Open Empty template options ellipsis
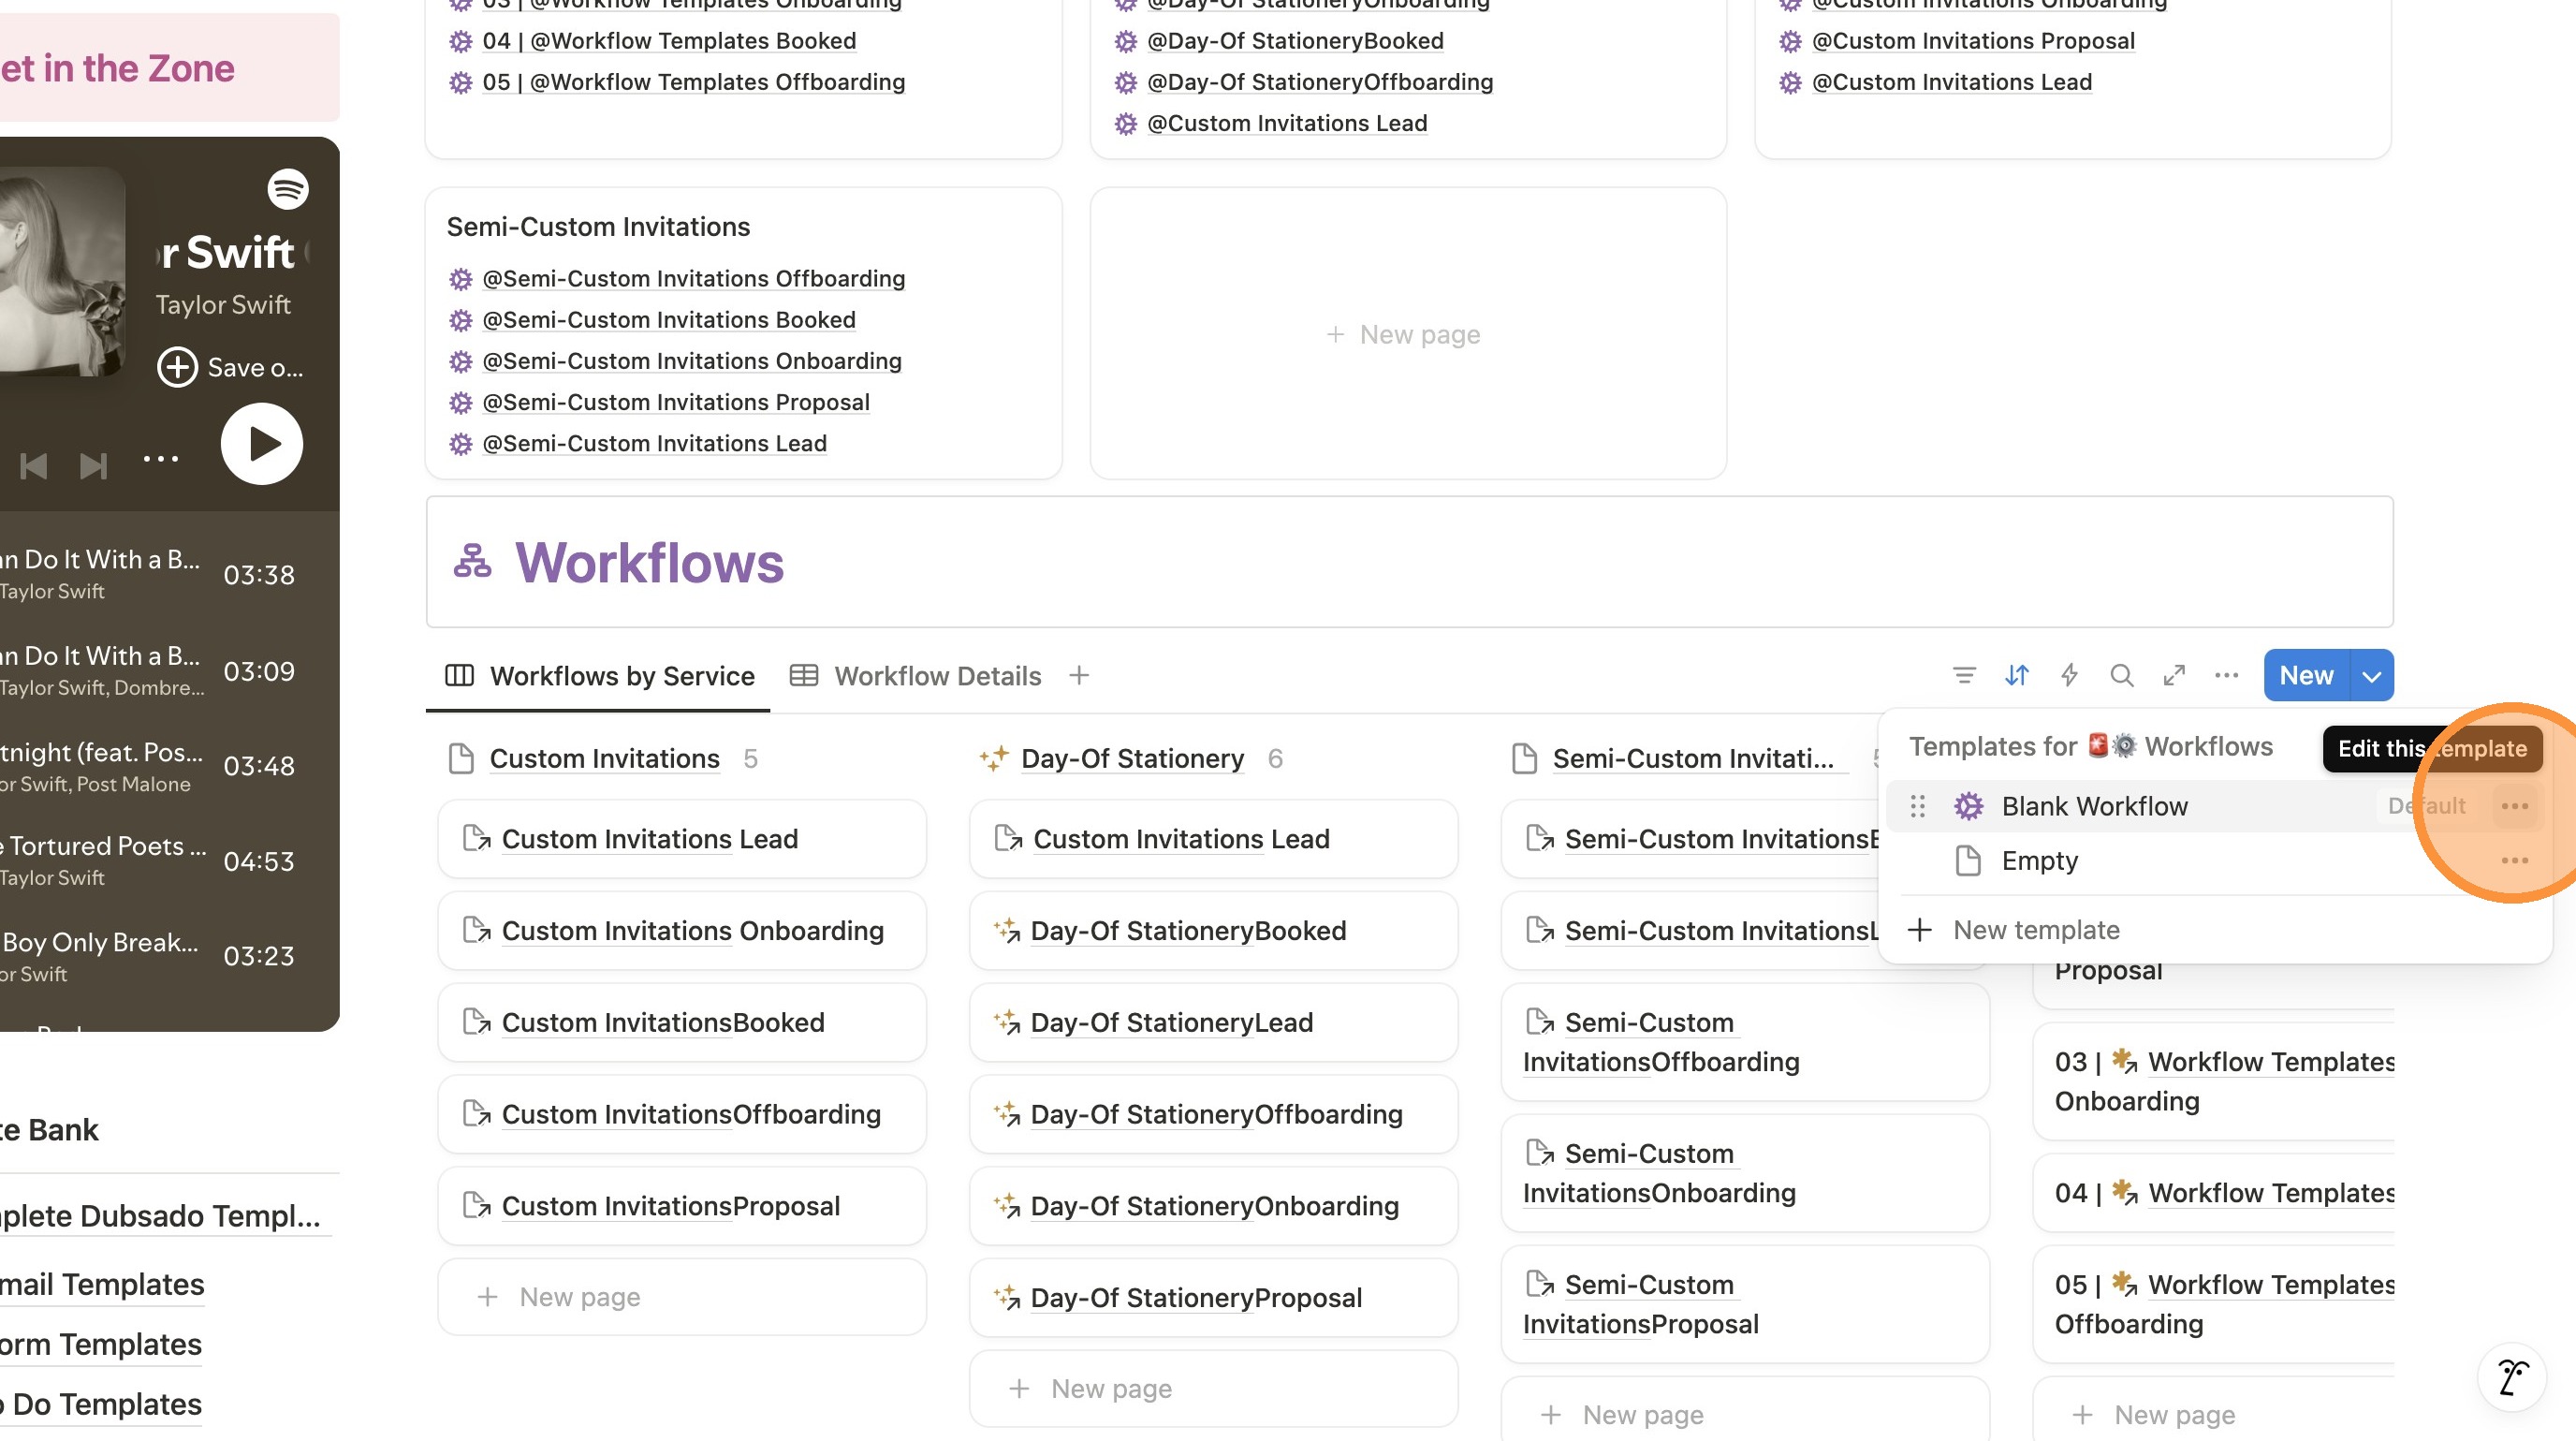This screenshot has width=2576, height=1441. [2514, 860]
